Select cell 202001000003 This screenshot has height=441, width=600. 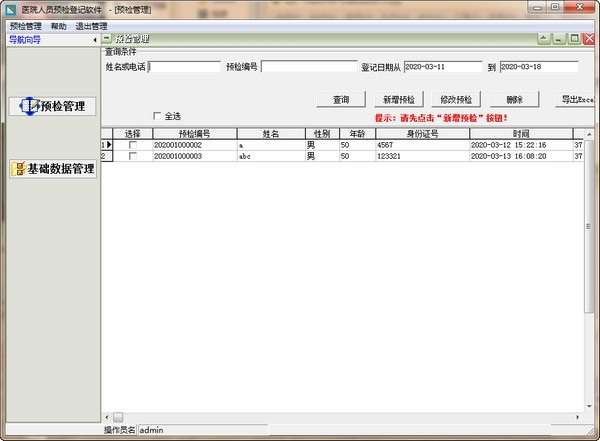[x=195, y=156]
